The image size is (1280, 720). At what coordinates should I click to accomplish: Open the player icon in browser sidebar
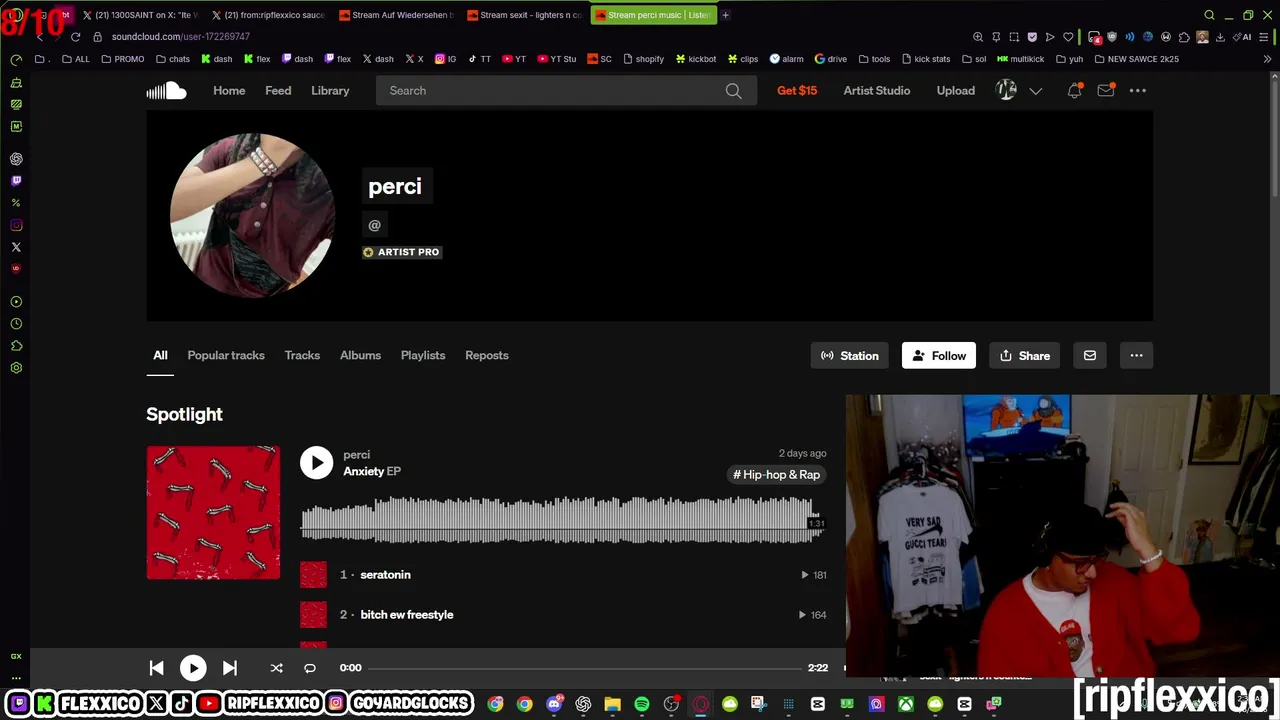pyautogui.click(x=16, y=302)
